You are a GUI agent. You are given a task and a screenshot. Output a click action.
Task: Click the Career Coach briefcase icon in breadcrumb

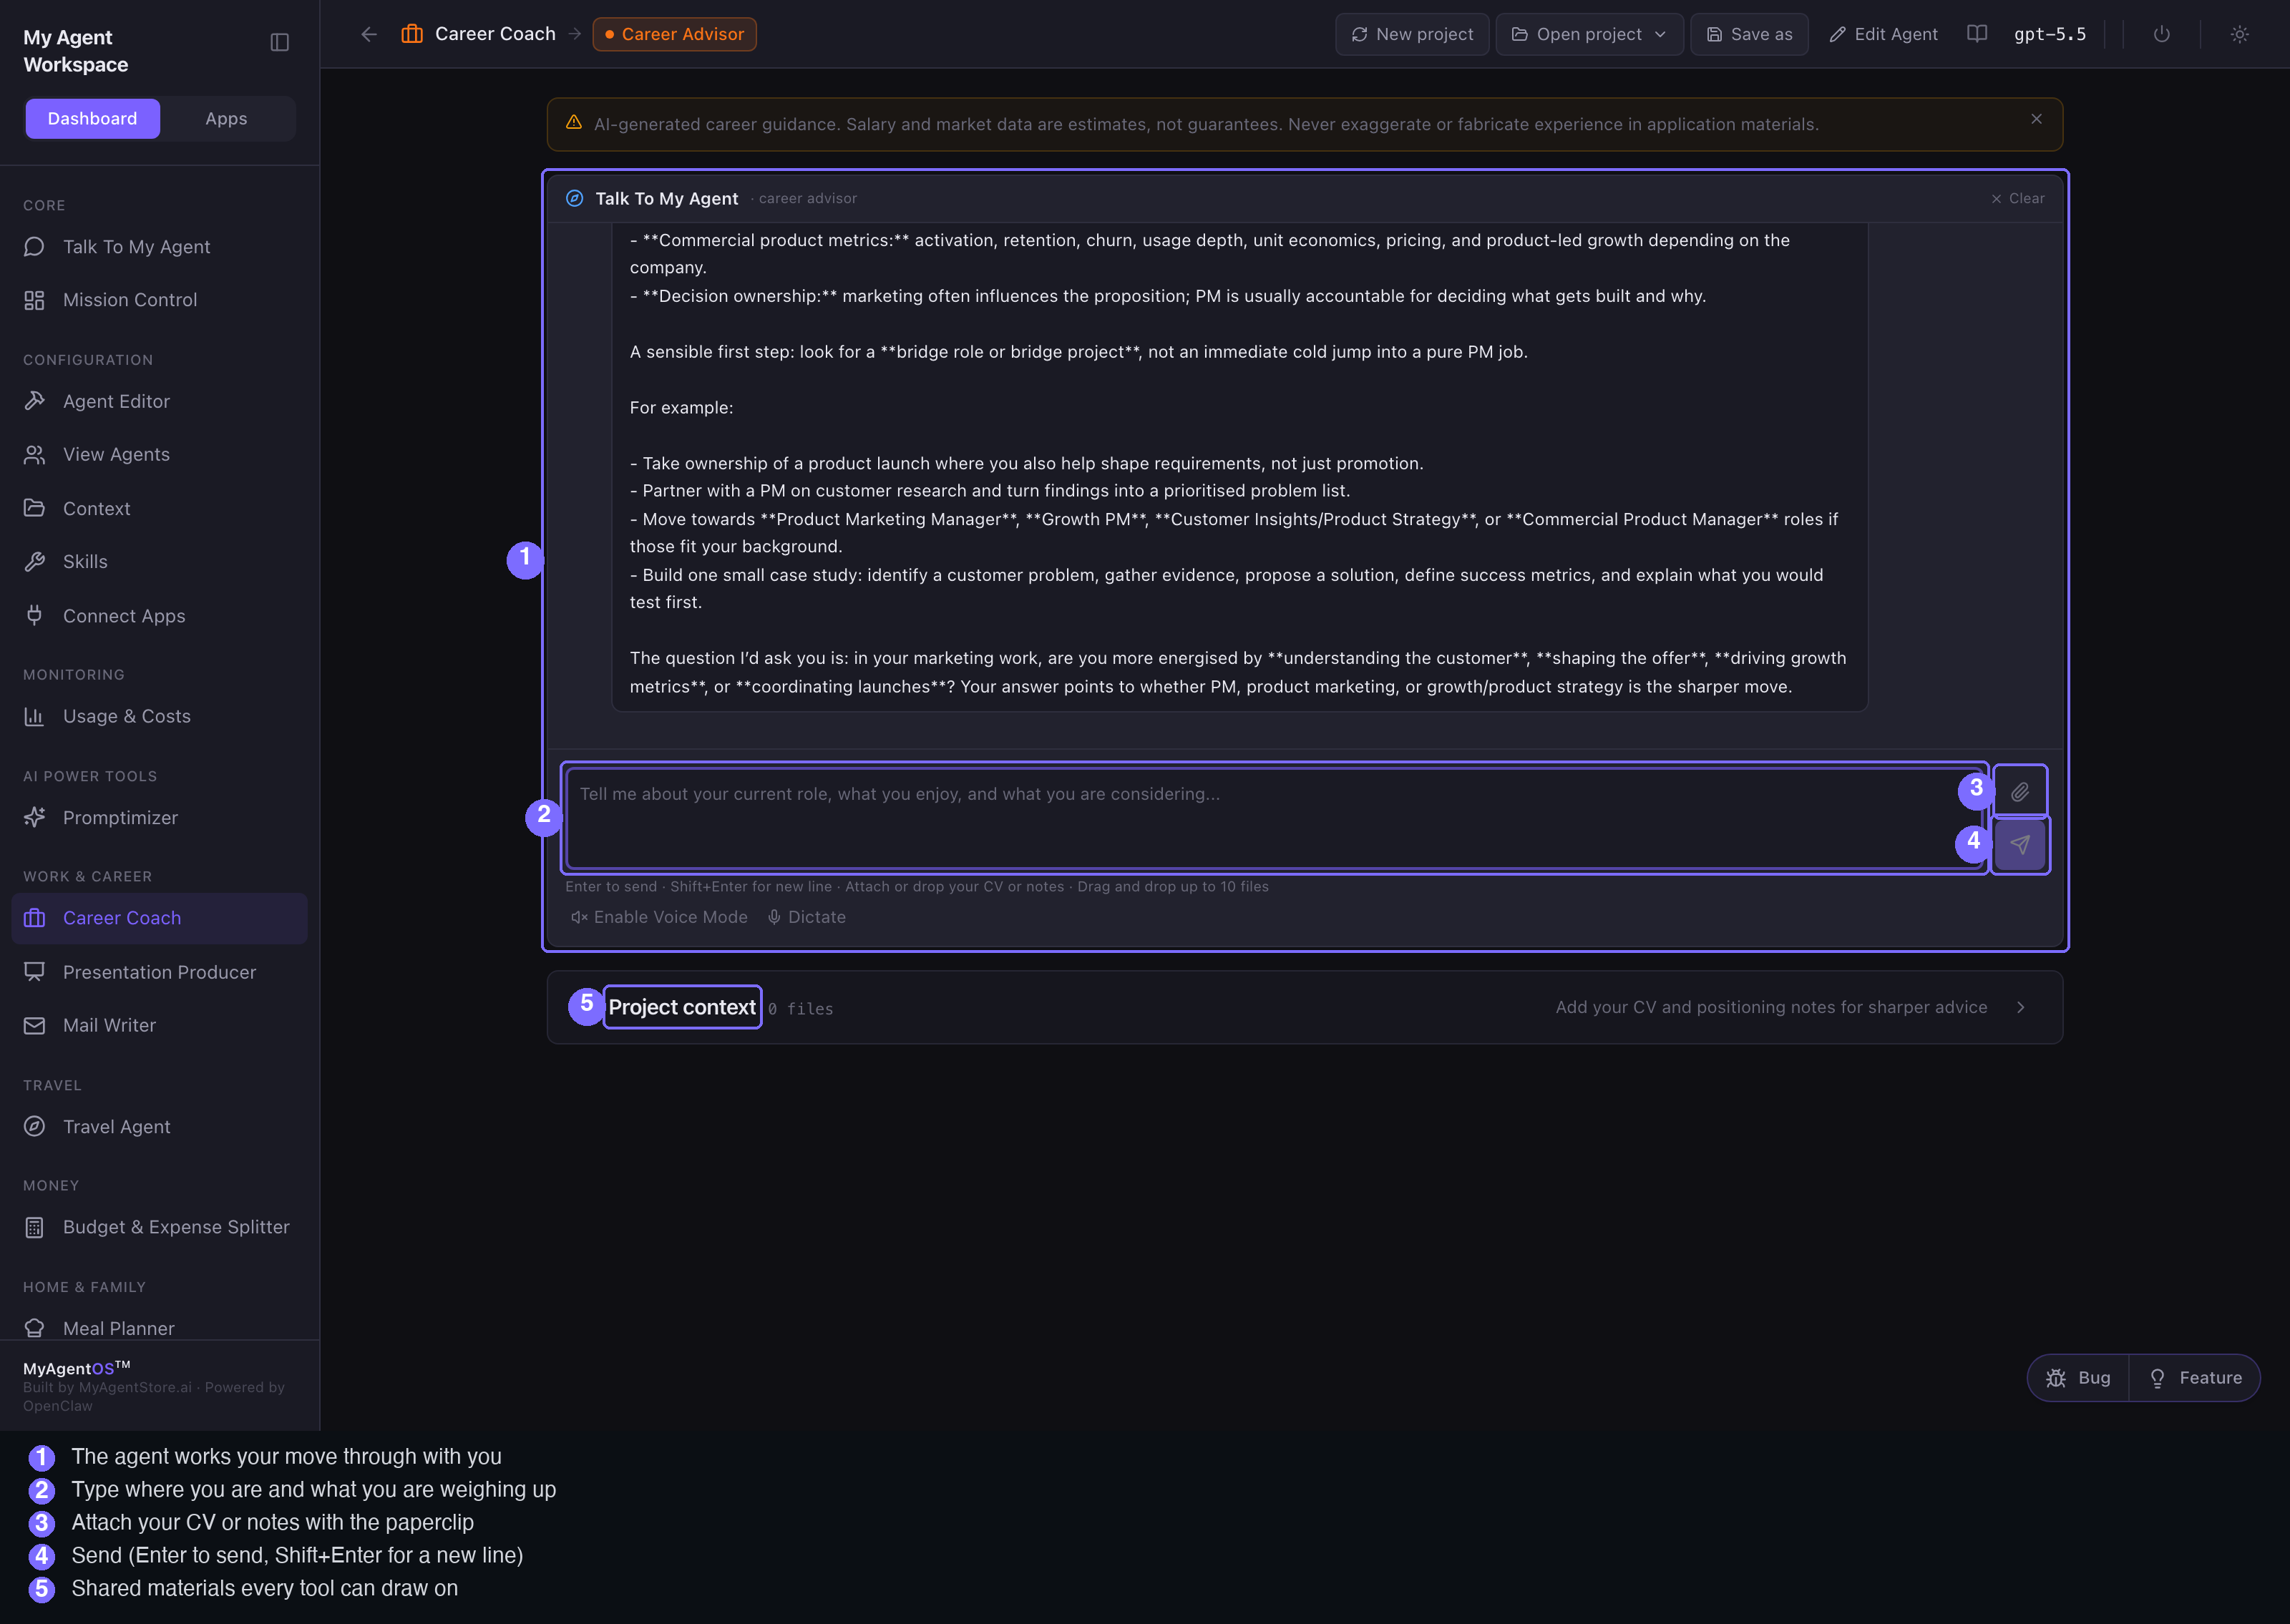(x=412, y=34)
